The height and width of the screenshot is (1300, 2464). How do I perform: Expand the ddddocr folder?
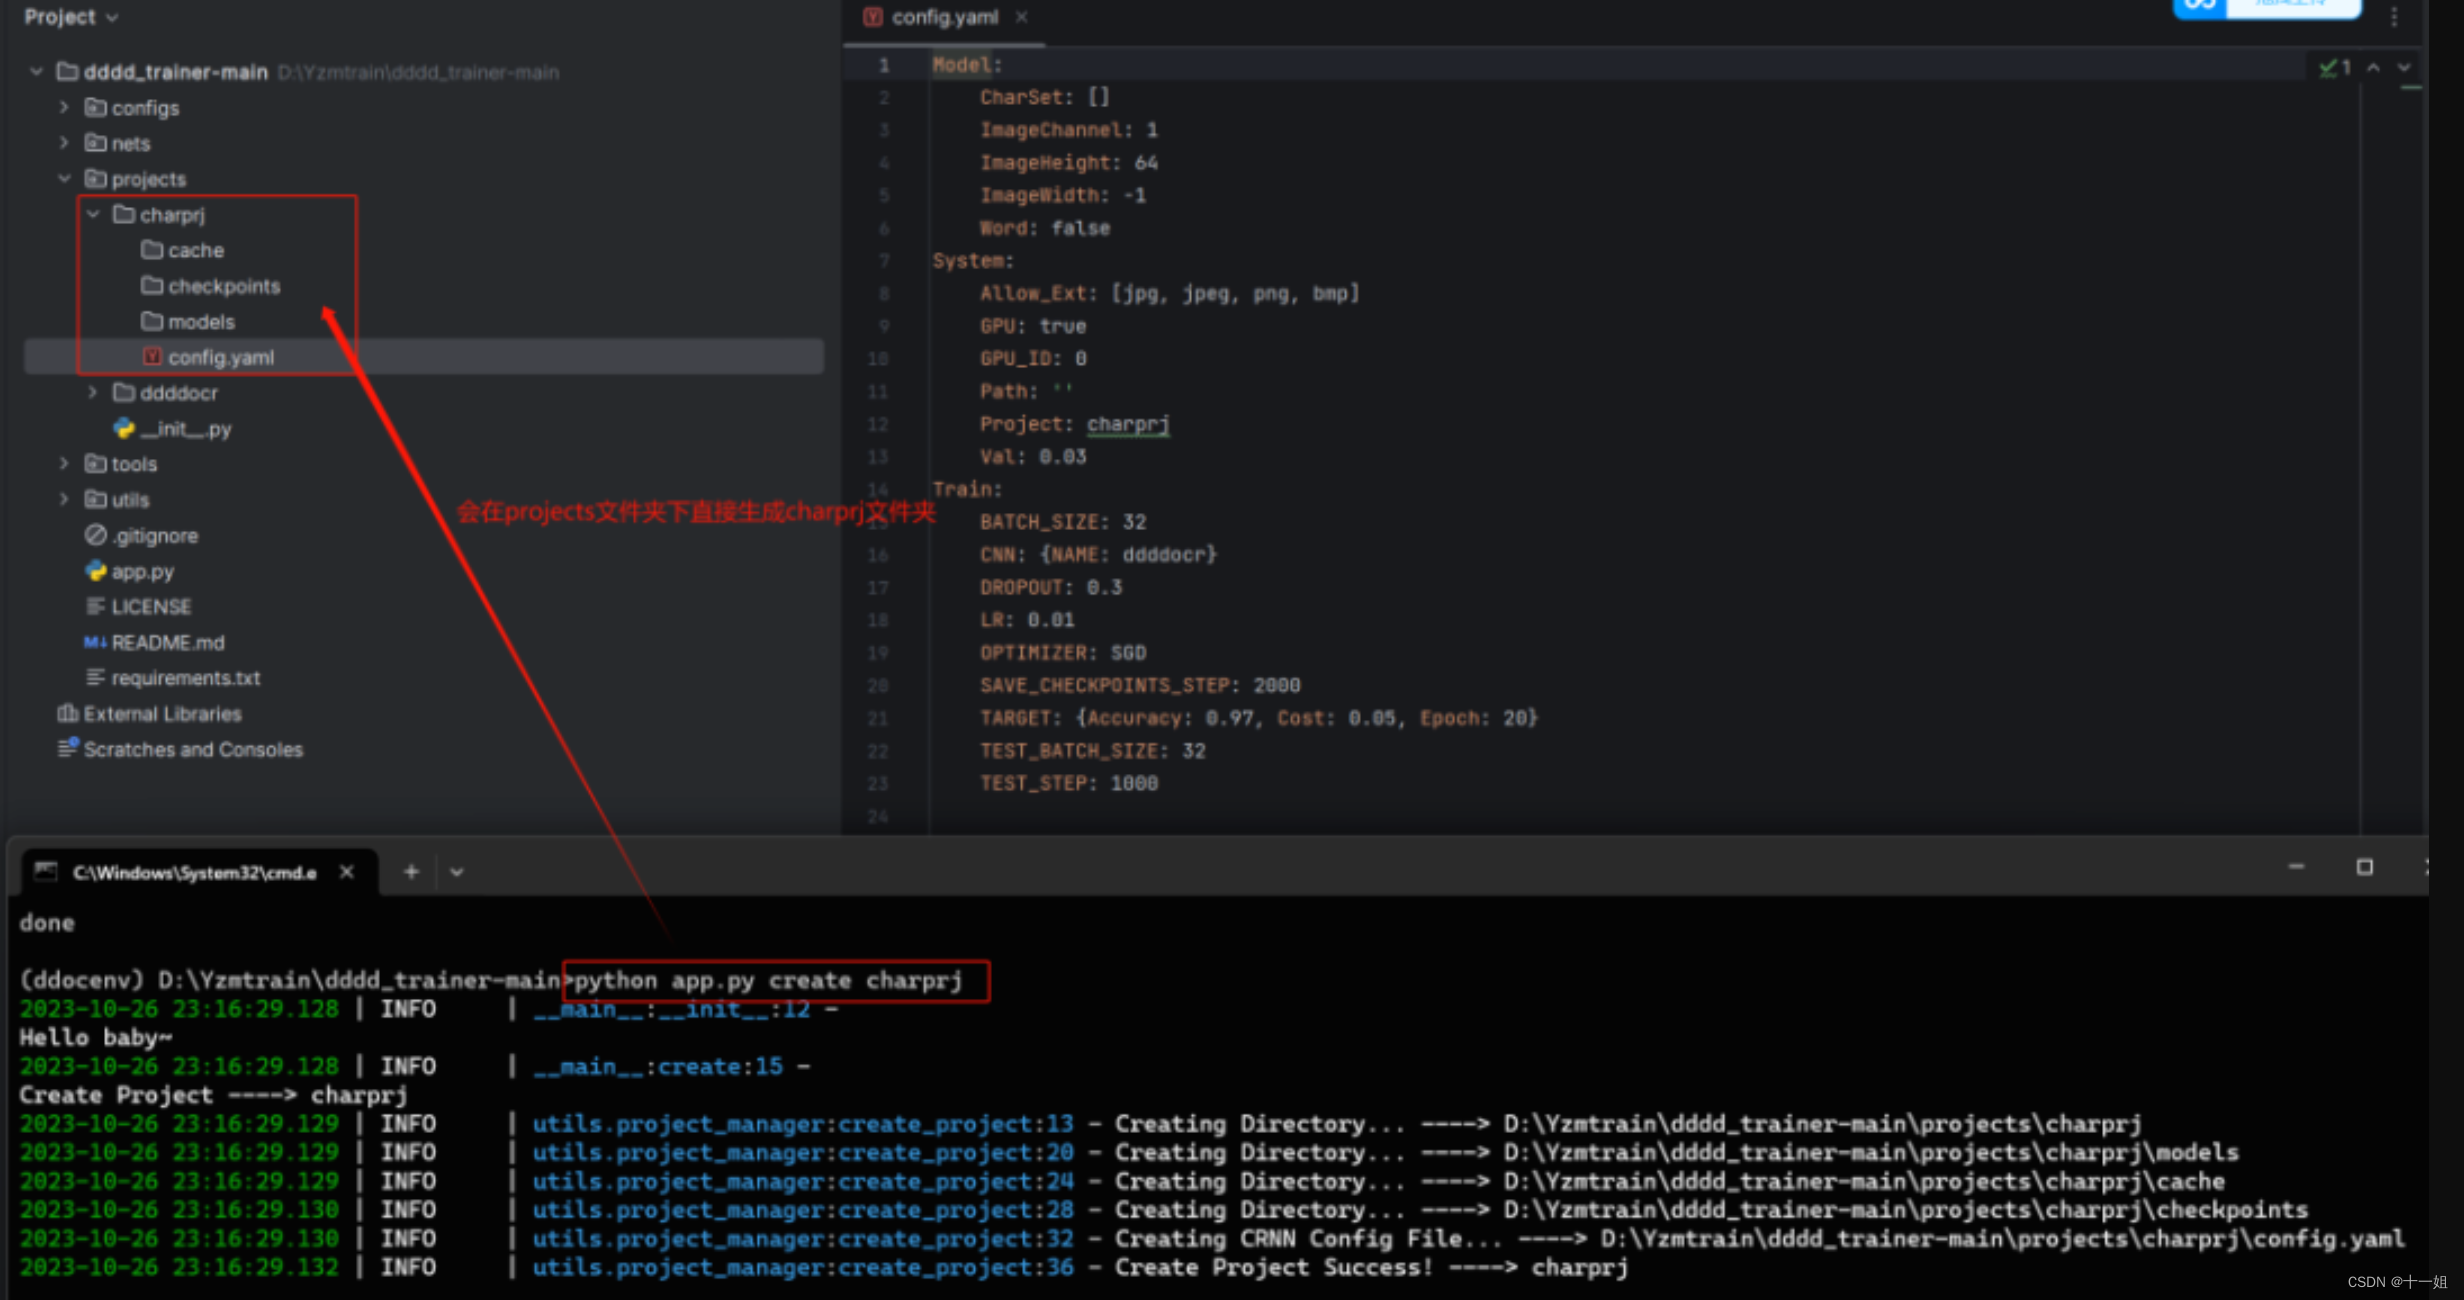(x=93, y=392)
